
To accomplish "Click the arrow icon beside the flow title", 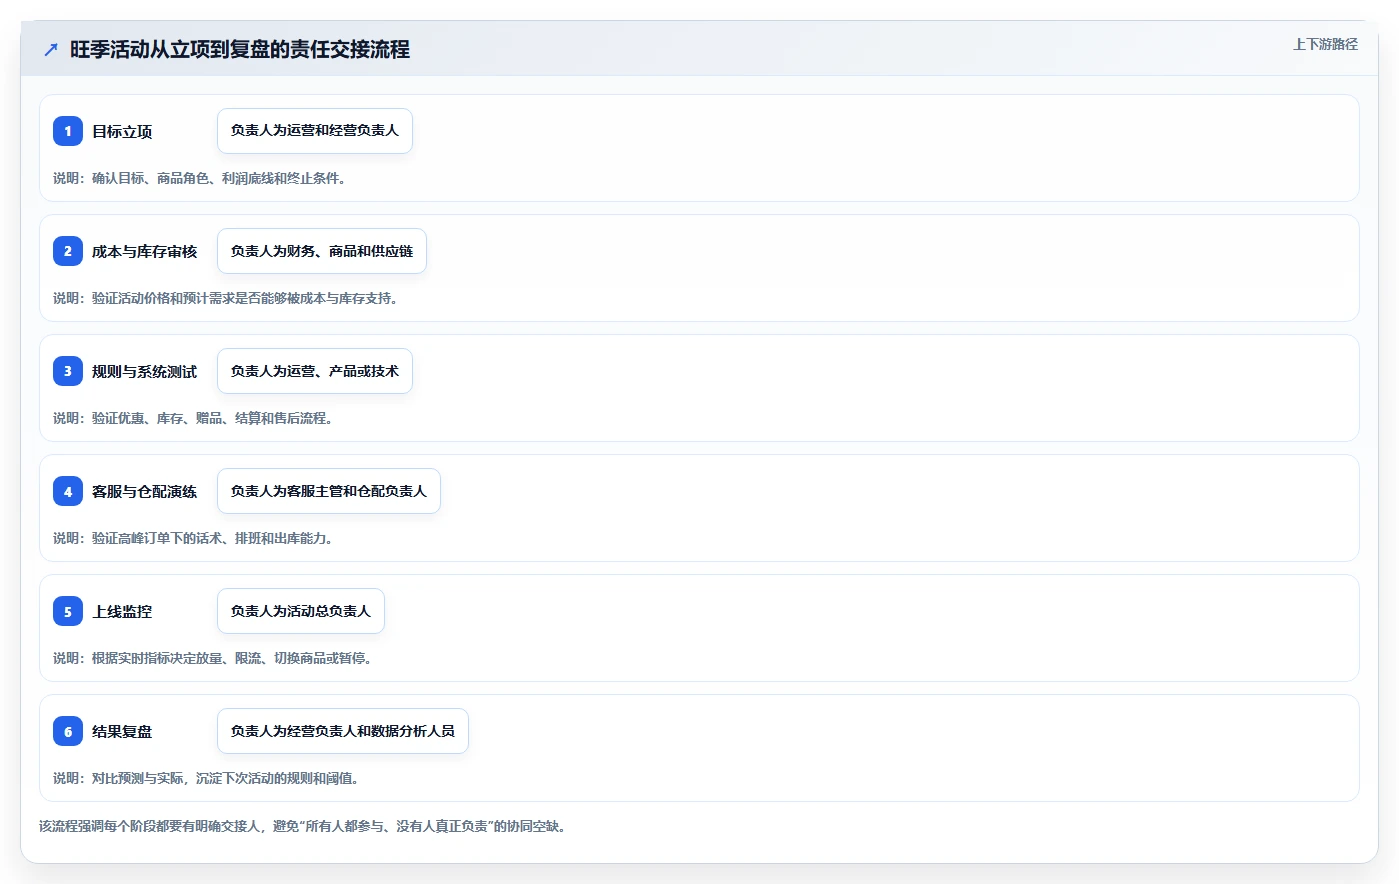I will point(50,49).
